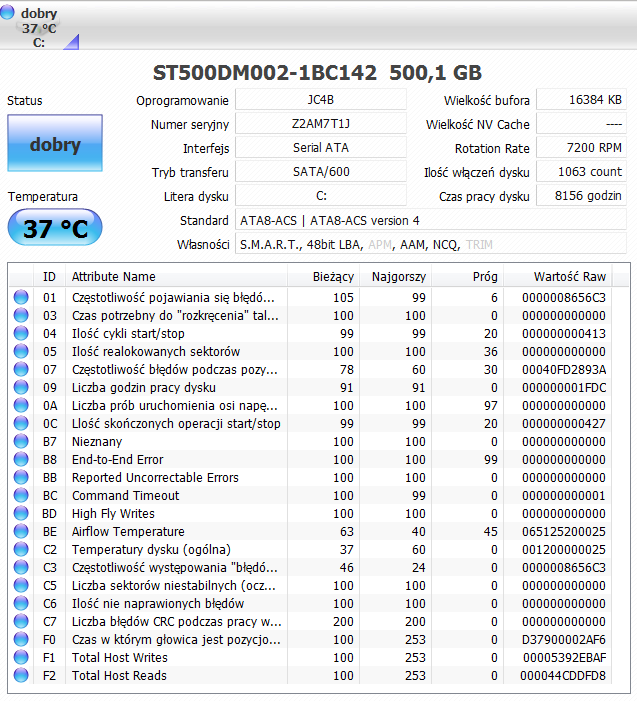This screenshot has height=701, width=637.
Task: Click the blue dobry health status button
Action: (x=55, y=143)
